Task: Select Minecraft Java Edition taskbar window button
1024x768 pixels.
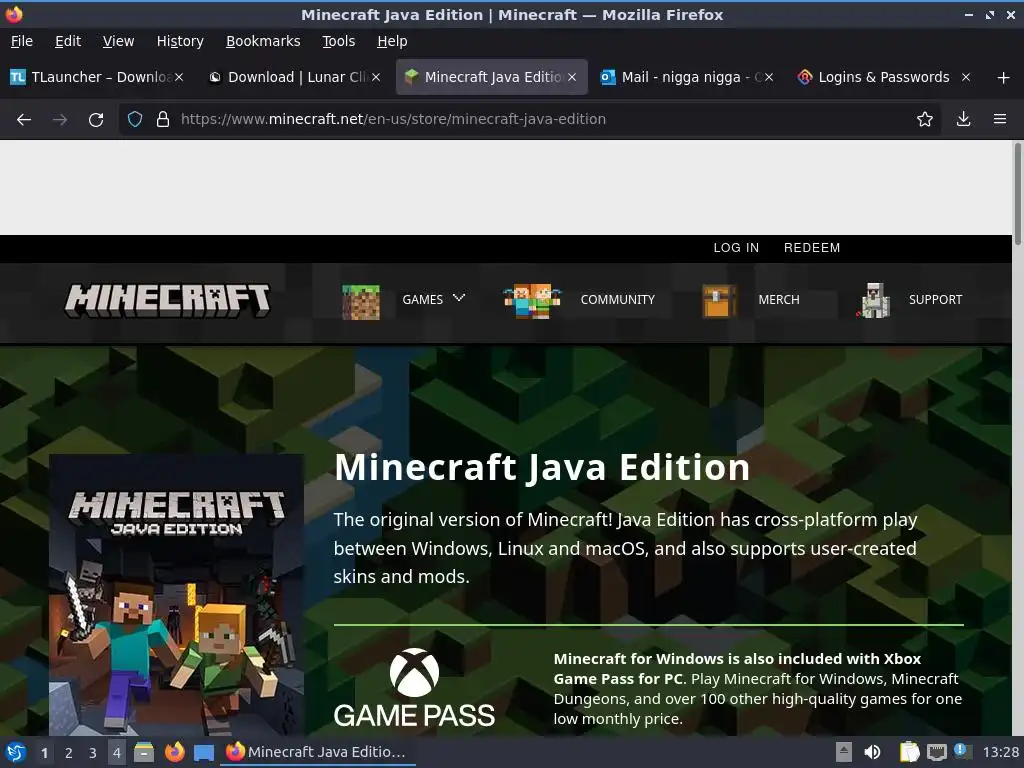Action: click(x=319, y=752)
